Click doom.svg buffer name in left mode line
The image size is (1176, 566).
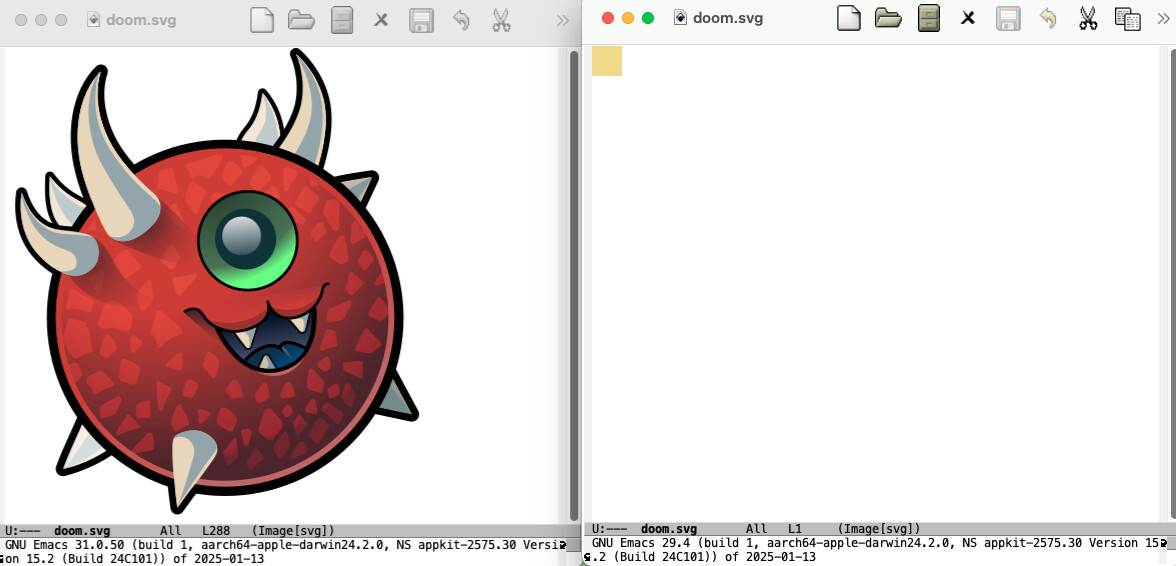pyautogui.click(x=82, y=531)
